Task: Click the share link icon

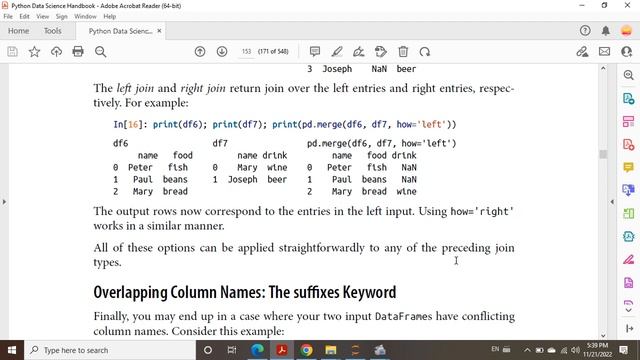Action: point(582,51)
